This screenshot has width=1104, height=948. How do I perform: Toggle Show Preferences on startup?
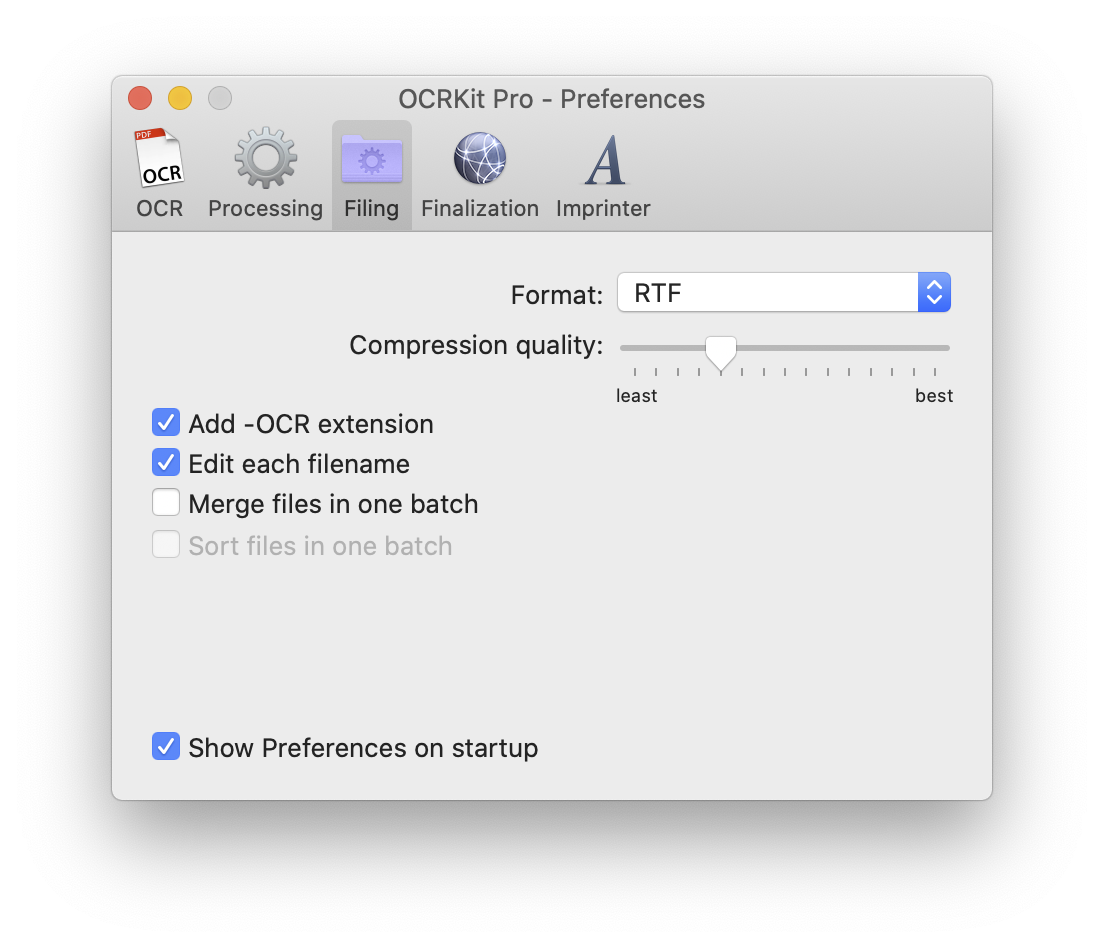point(166,747)
